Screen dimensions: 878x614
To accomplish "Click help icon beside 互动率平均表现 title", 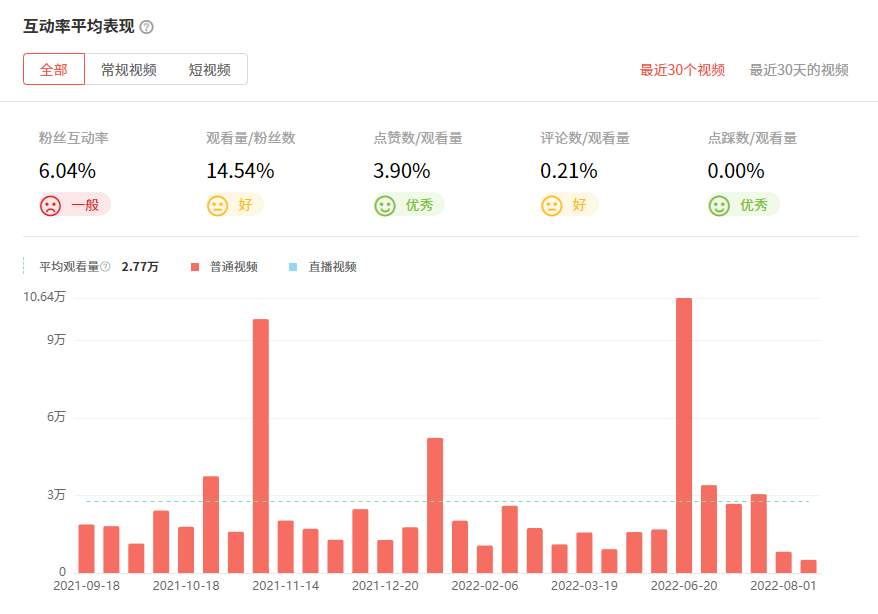I will click(147, 27).
